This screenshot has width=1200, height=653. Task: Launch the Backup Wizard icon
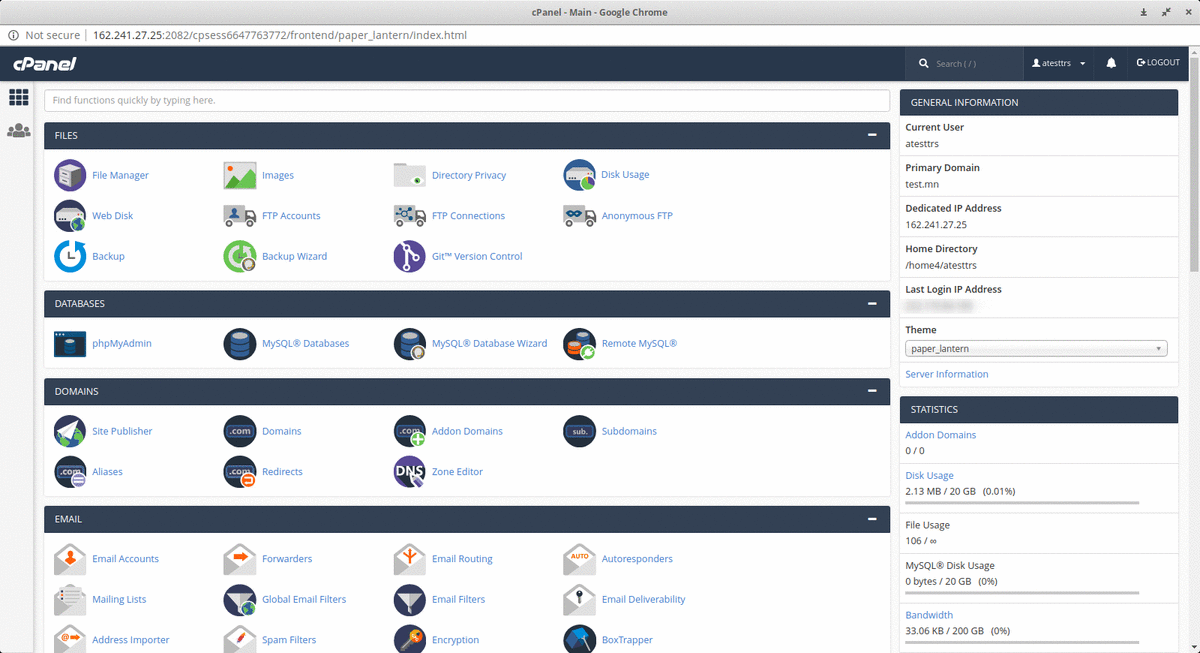coord(240,256)
